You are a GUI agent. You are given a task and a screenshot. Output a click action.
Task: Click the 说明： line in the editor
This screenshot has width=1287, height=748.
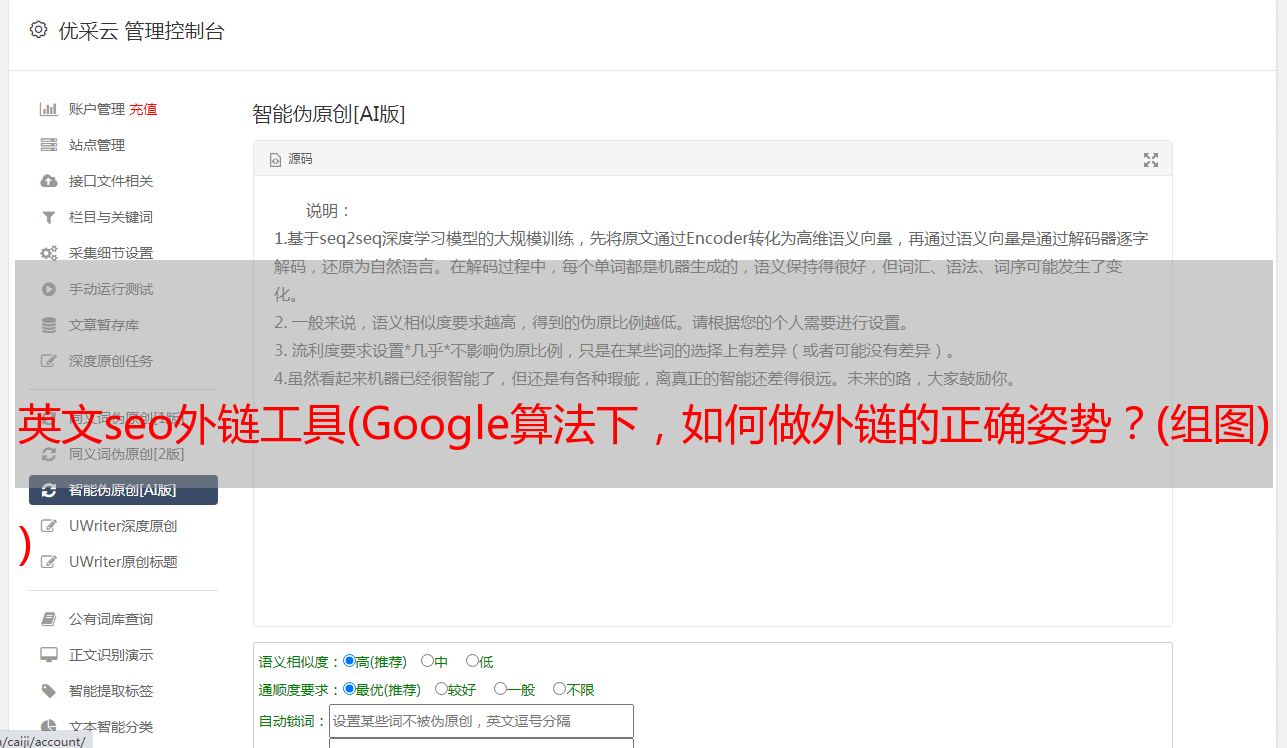pyautogui.click(x=329, y=211)
